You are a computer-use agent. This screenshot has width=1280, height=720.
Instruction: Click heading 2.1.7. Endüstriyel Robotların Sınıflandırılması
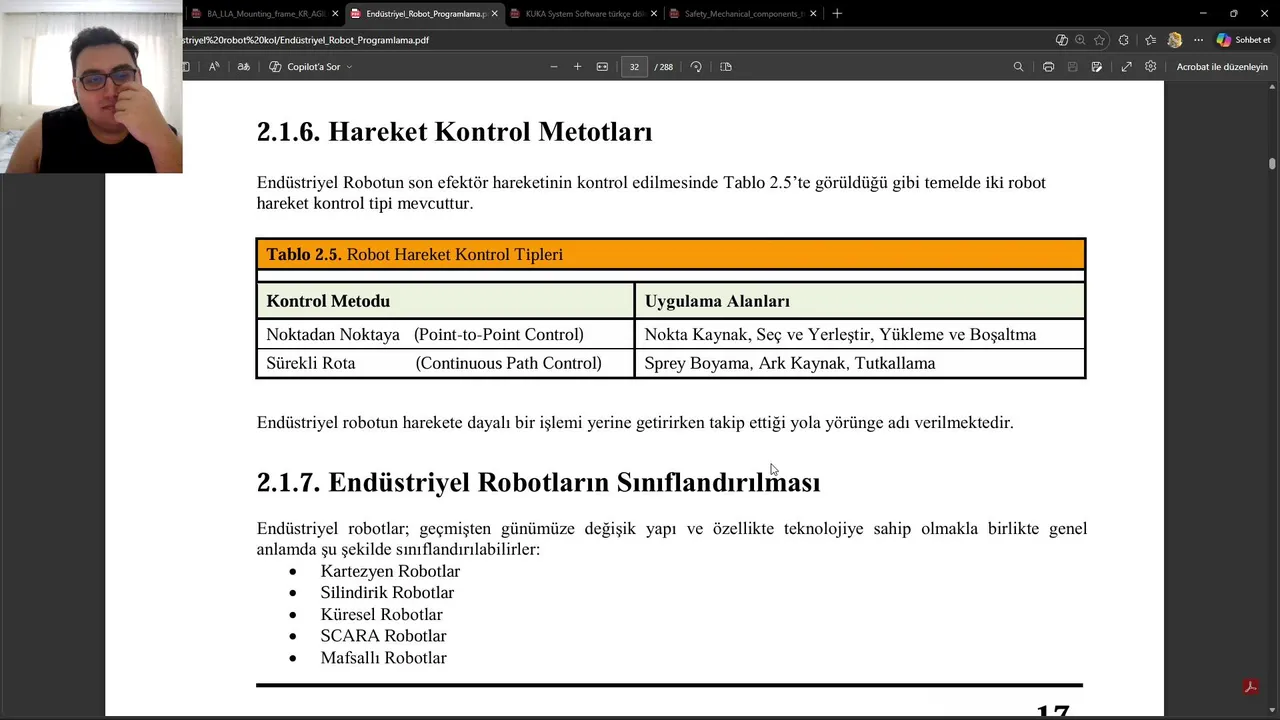point(538,482)
